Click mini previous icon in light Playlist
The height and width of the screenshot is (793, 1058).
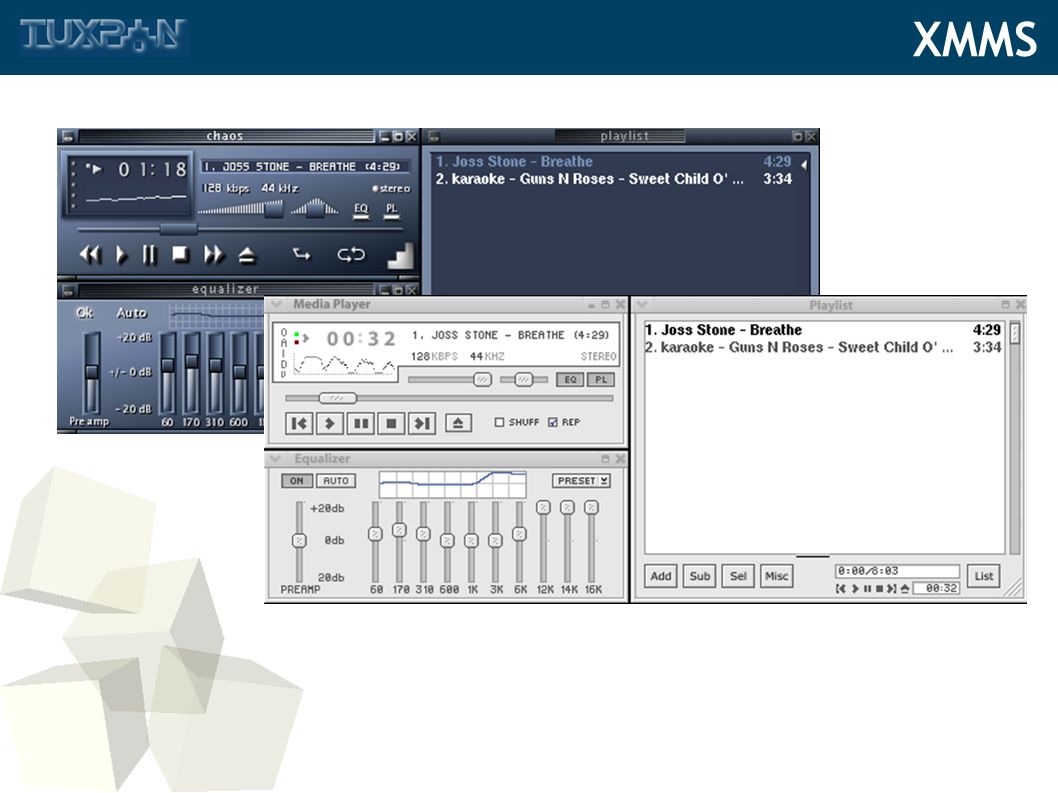(841, 589)
